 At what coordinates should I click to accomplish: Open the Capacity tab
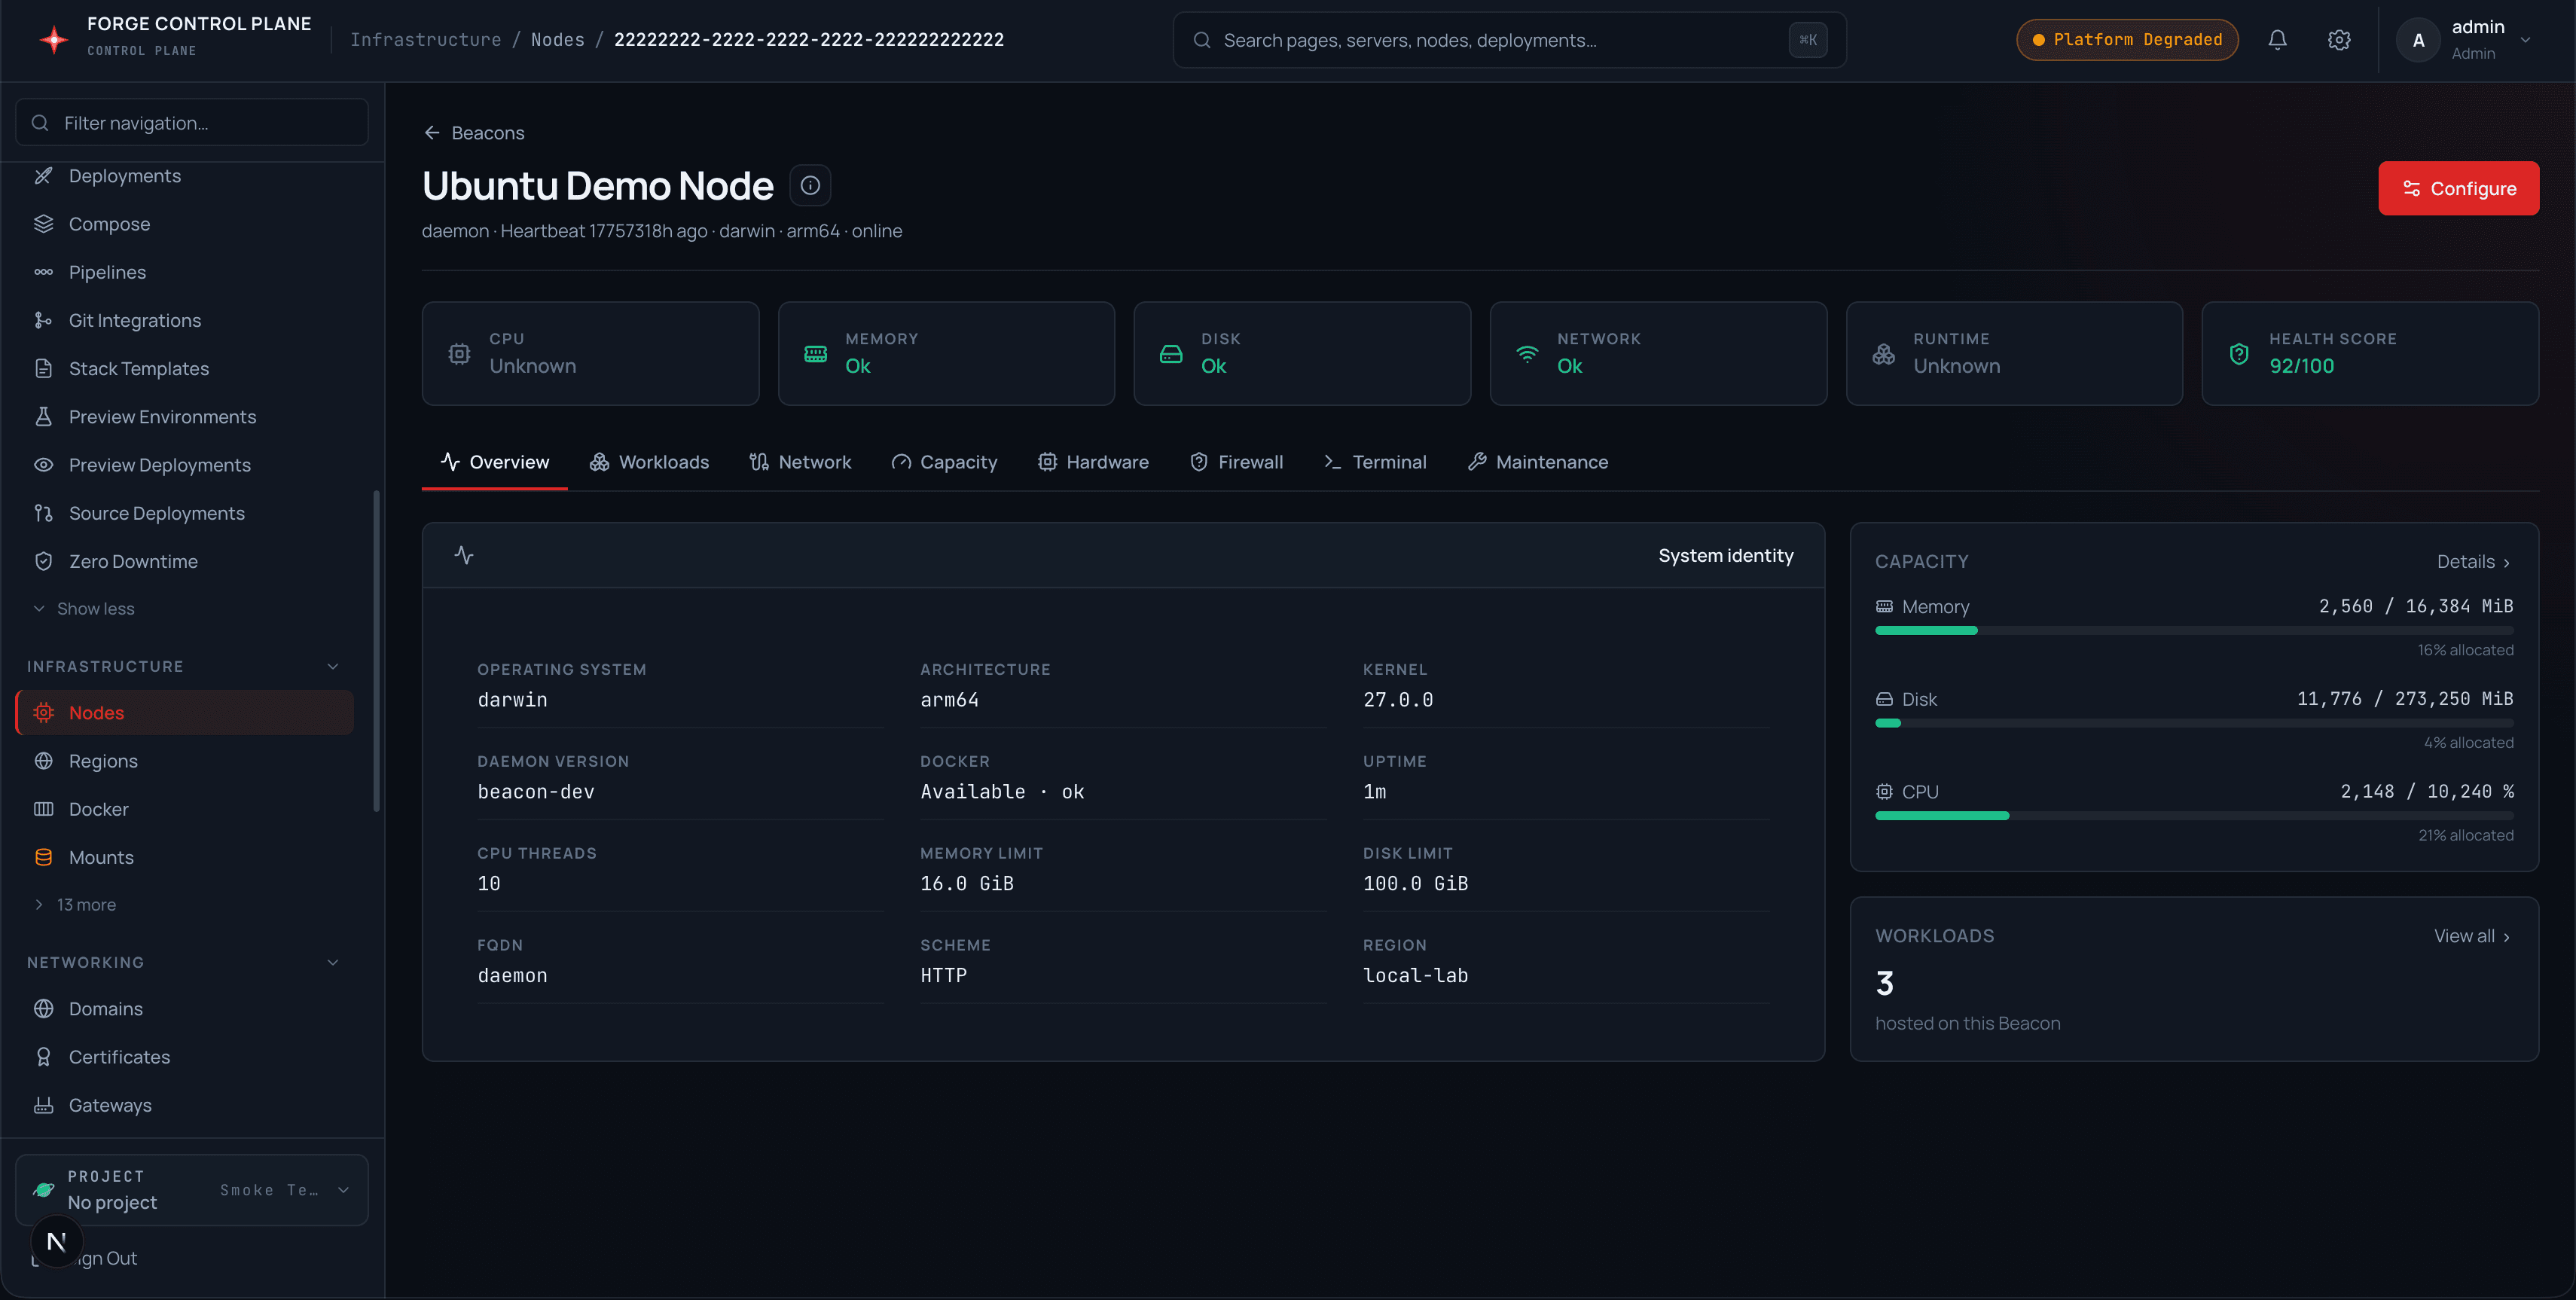(944, 462)
